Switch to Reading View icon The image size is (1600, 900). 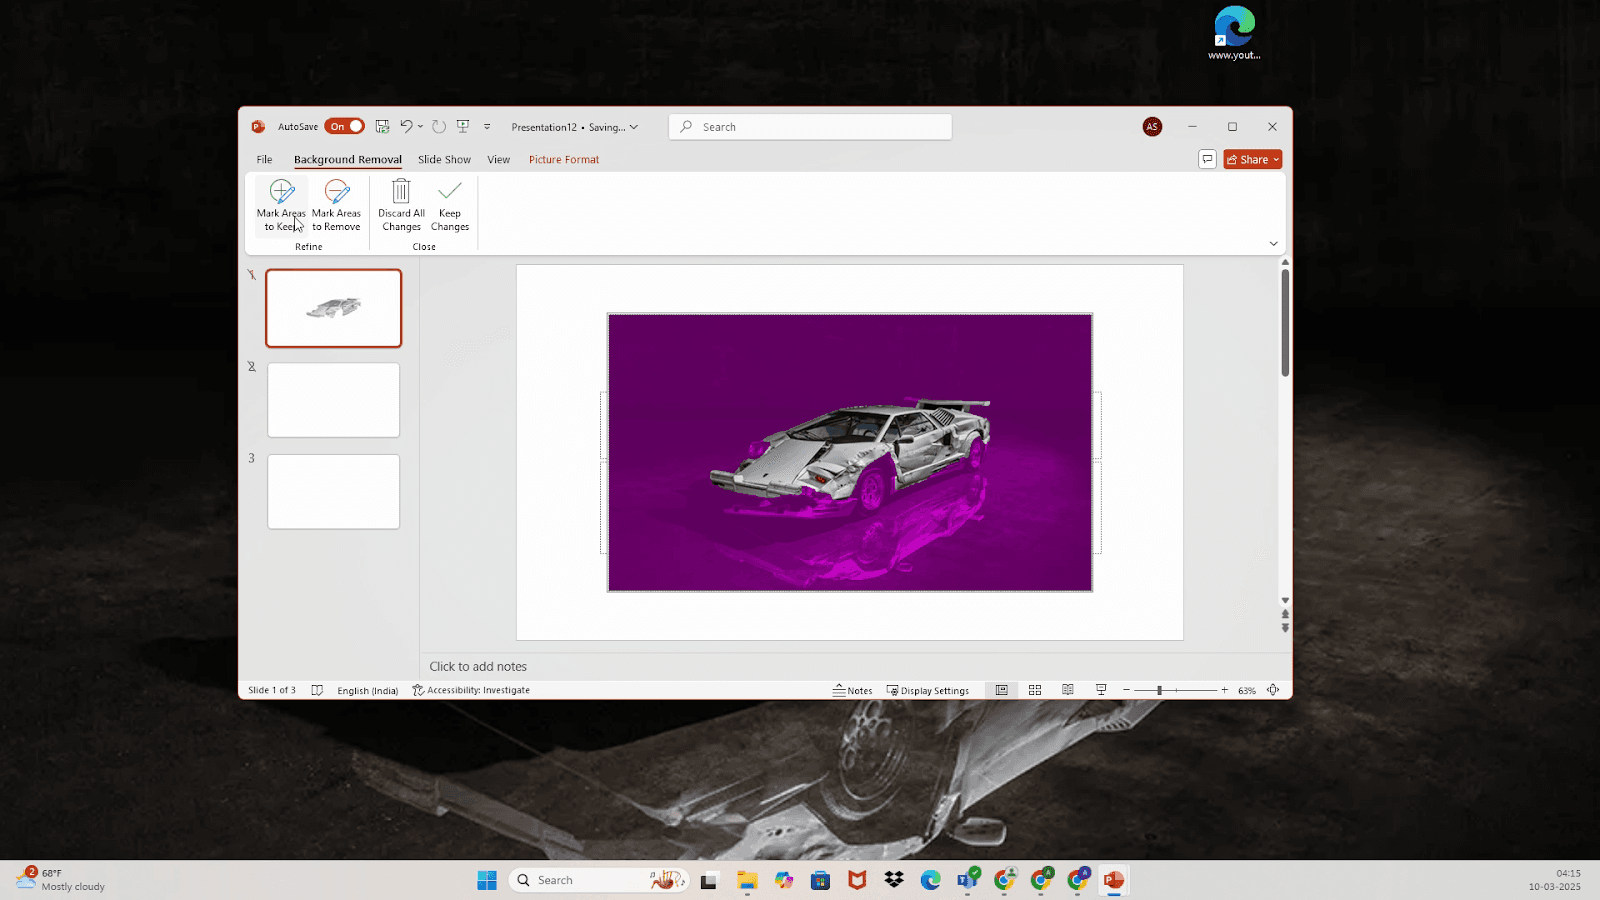(1068, 690)
